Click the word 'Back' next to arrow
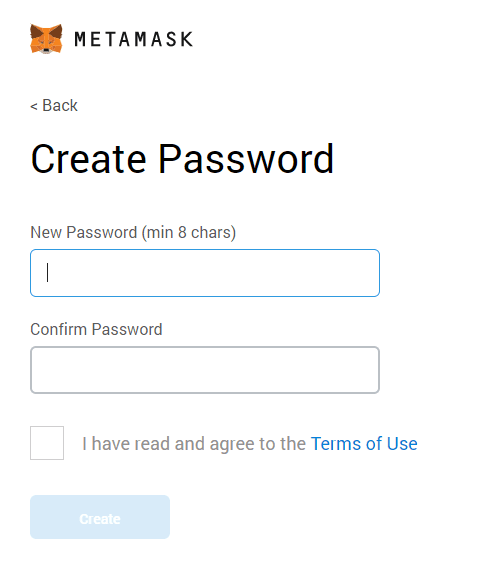The width and height of the screenshot is (482, 571). [60, 106]
